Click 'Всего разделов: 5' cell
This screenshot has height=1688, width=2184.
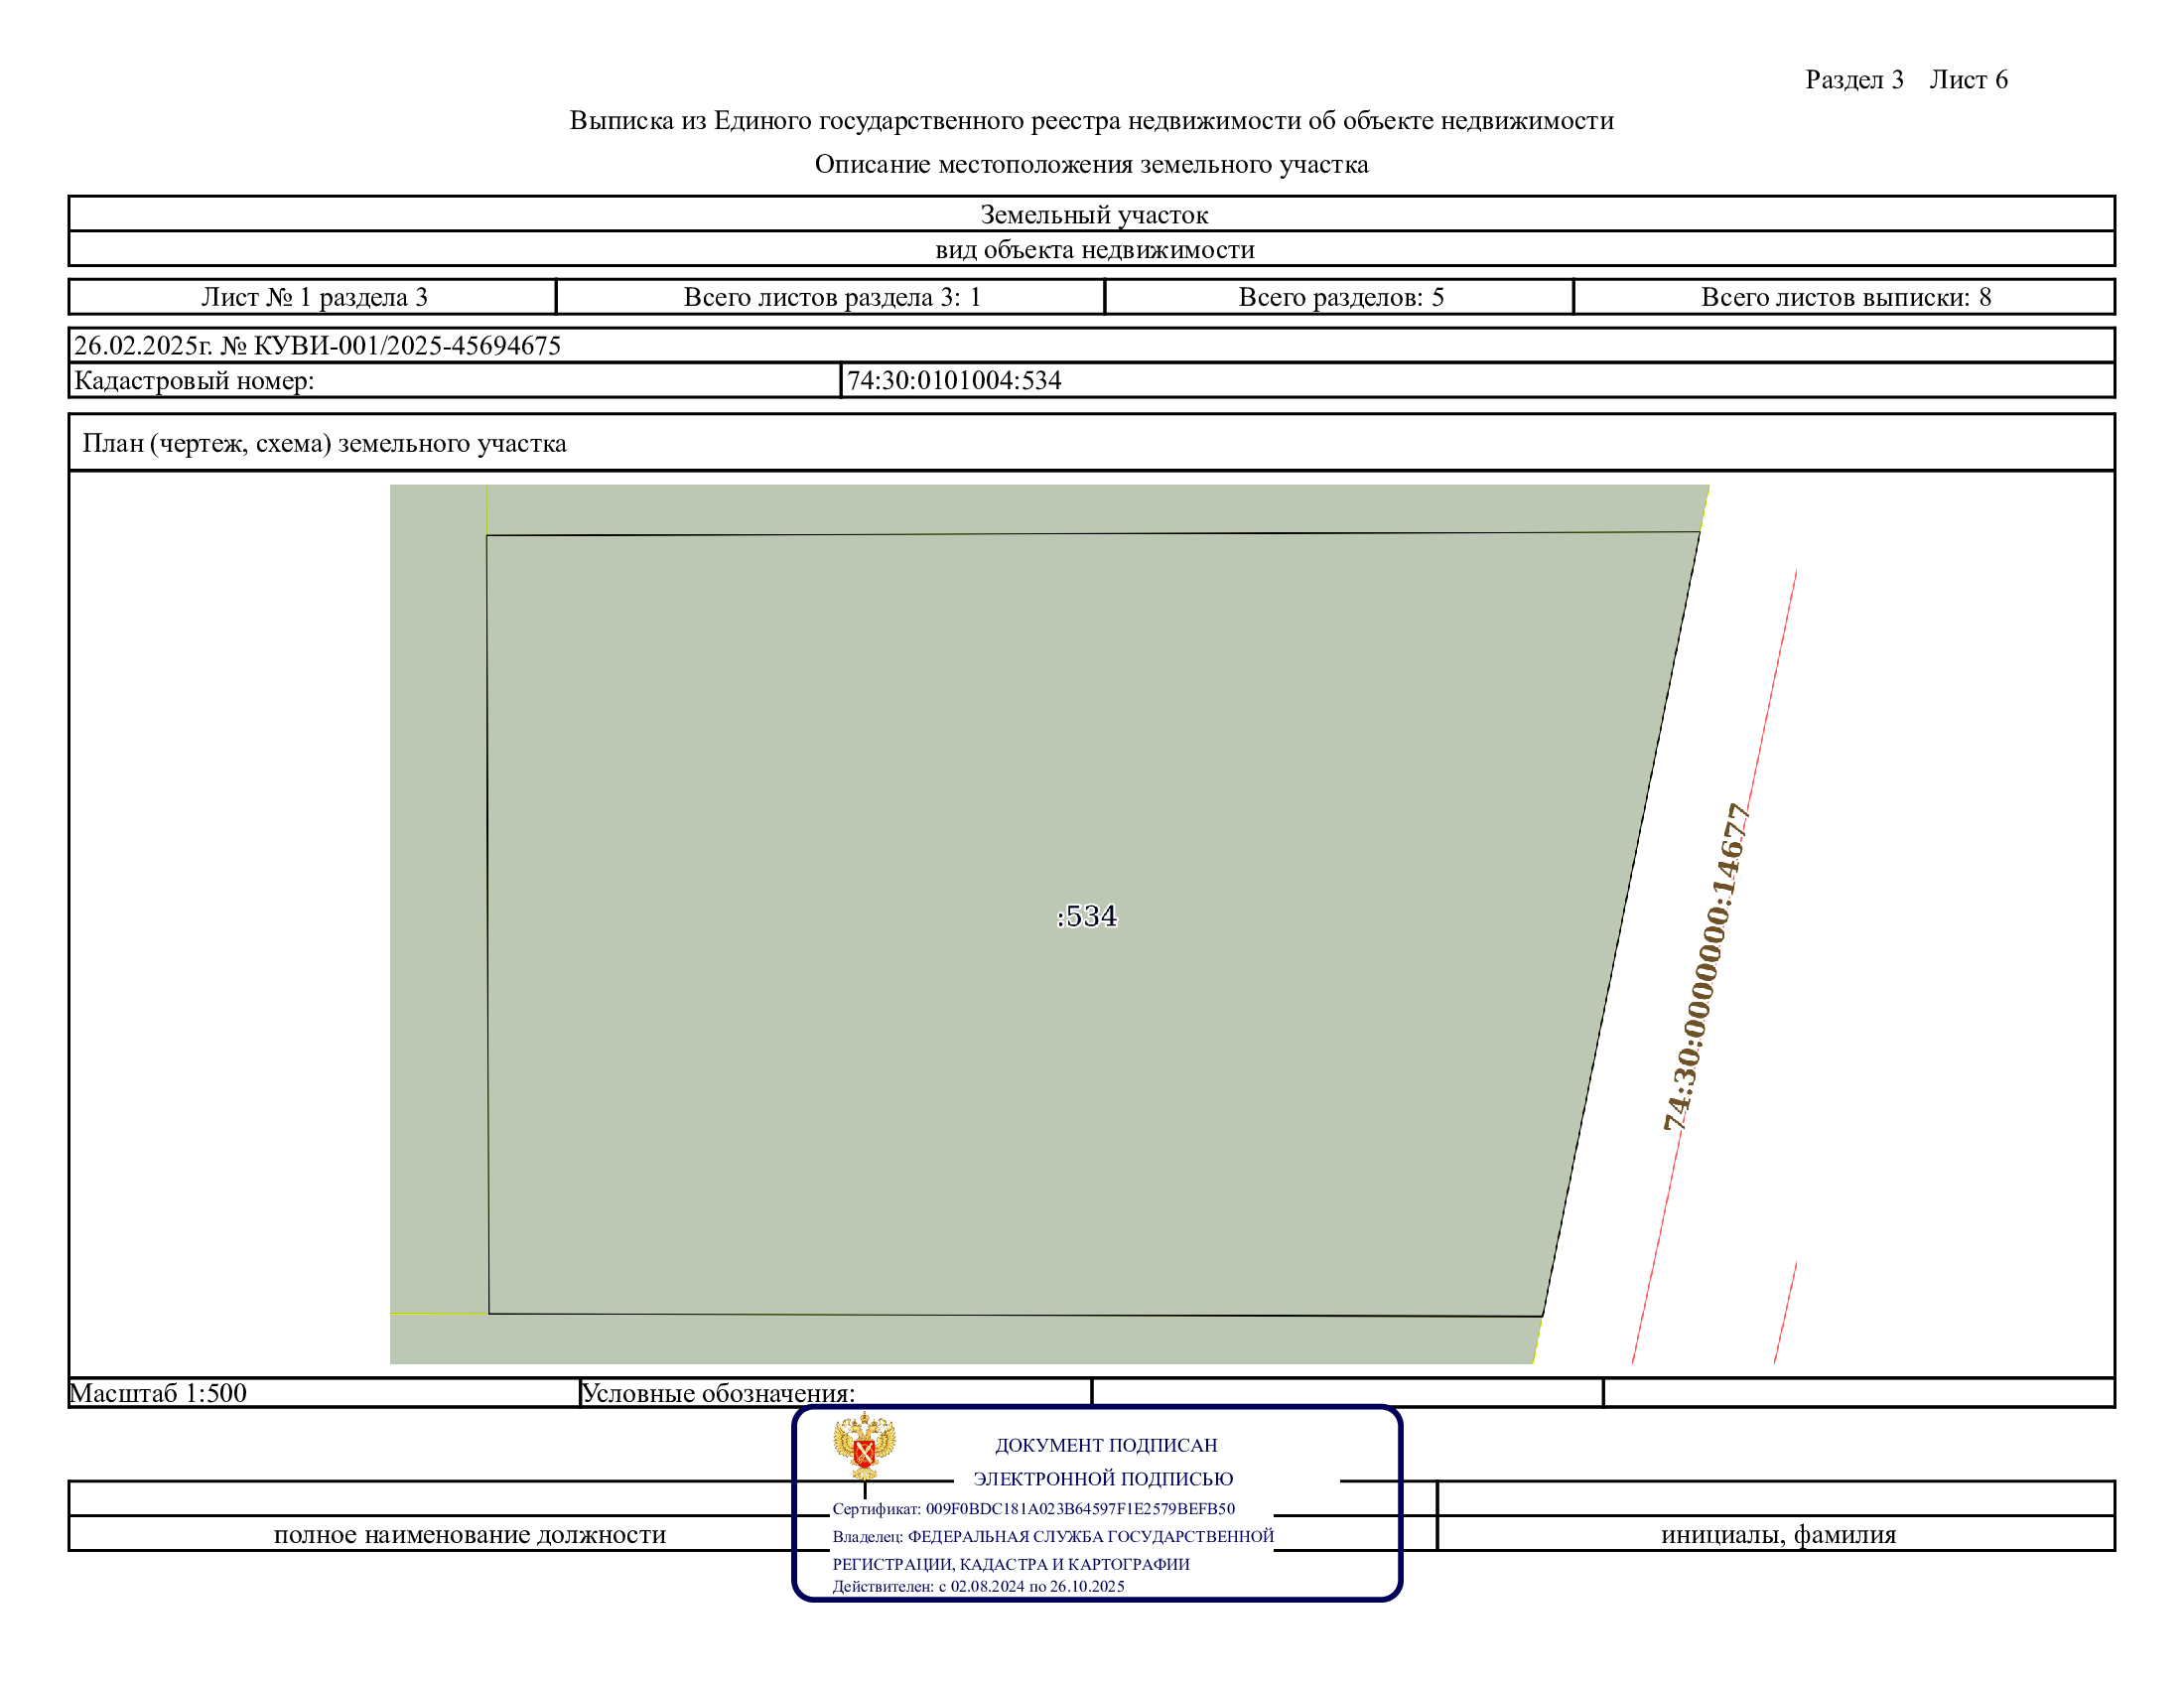(1340, 297)
